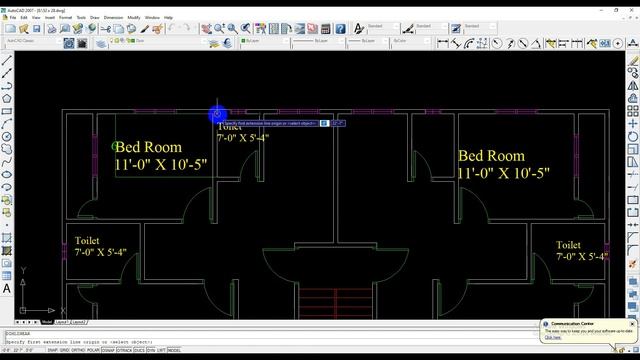640x360 pixels.
Task: Open the ByLayer color control dropdown
Action: pos(264,41)
